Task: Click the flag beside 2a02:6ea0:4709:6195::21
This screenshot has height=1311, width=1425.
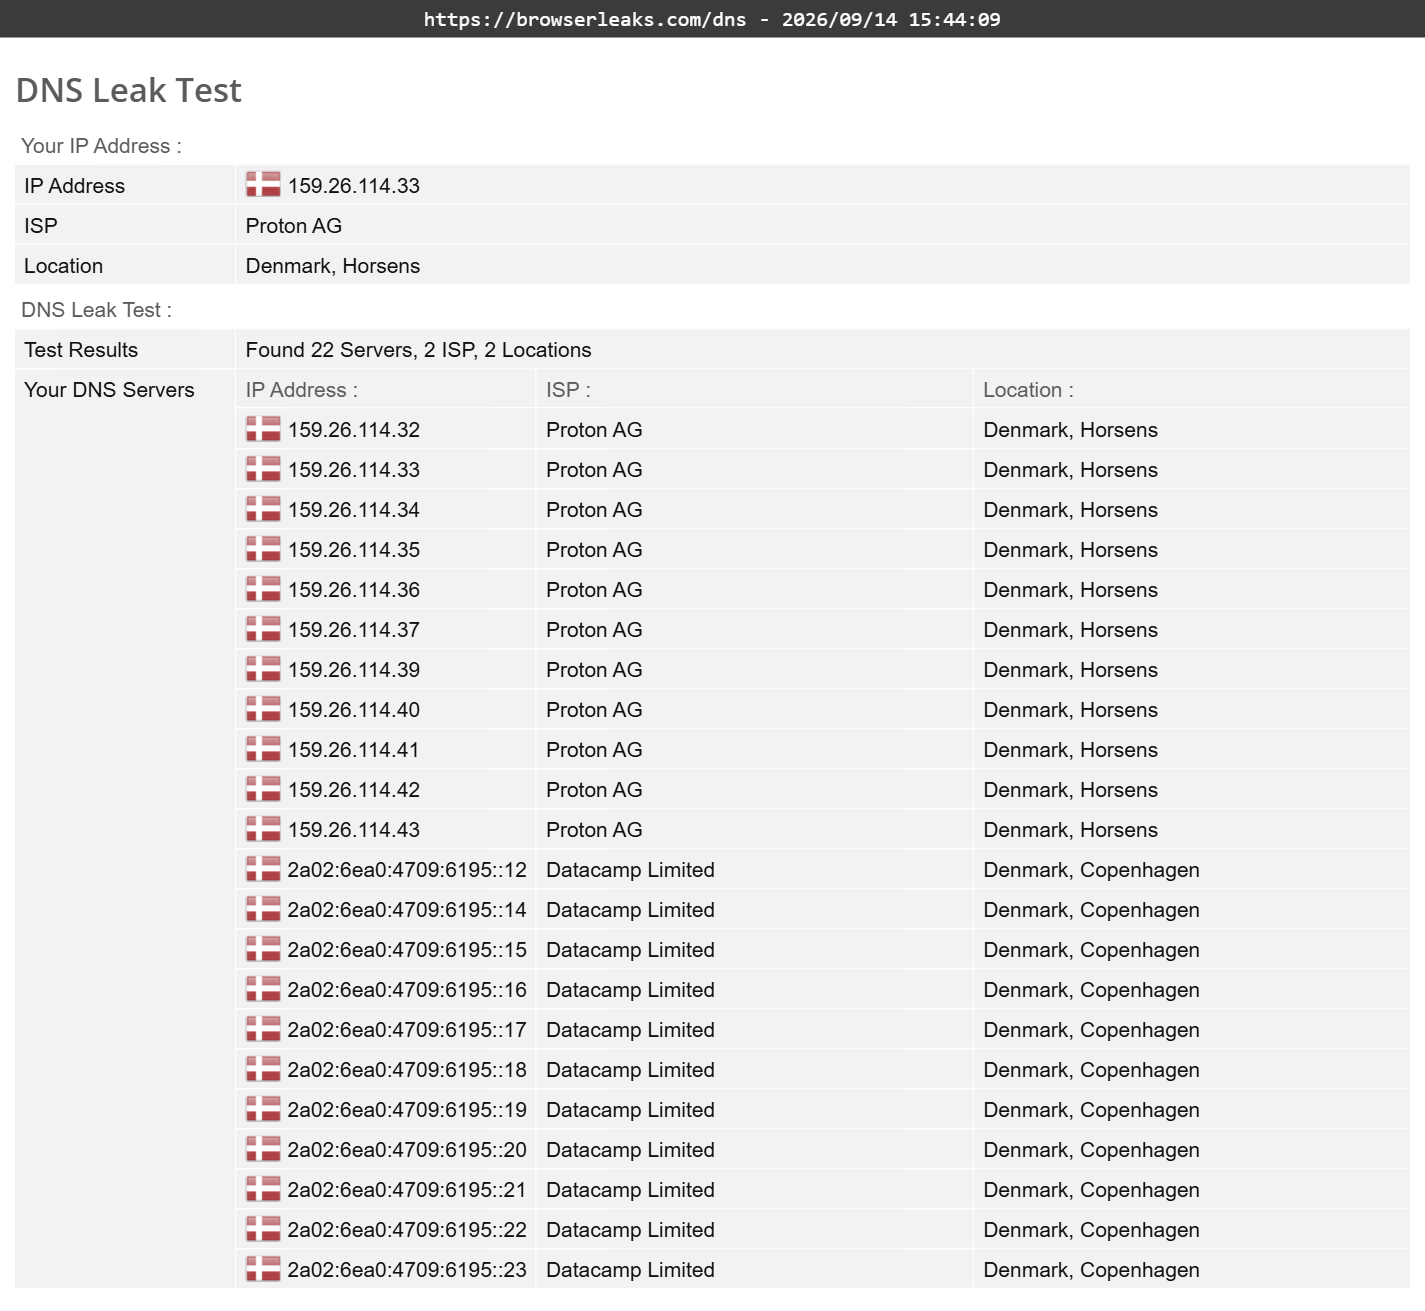Action: (x=263, y=1188)
